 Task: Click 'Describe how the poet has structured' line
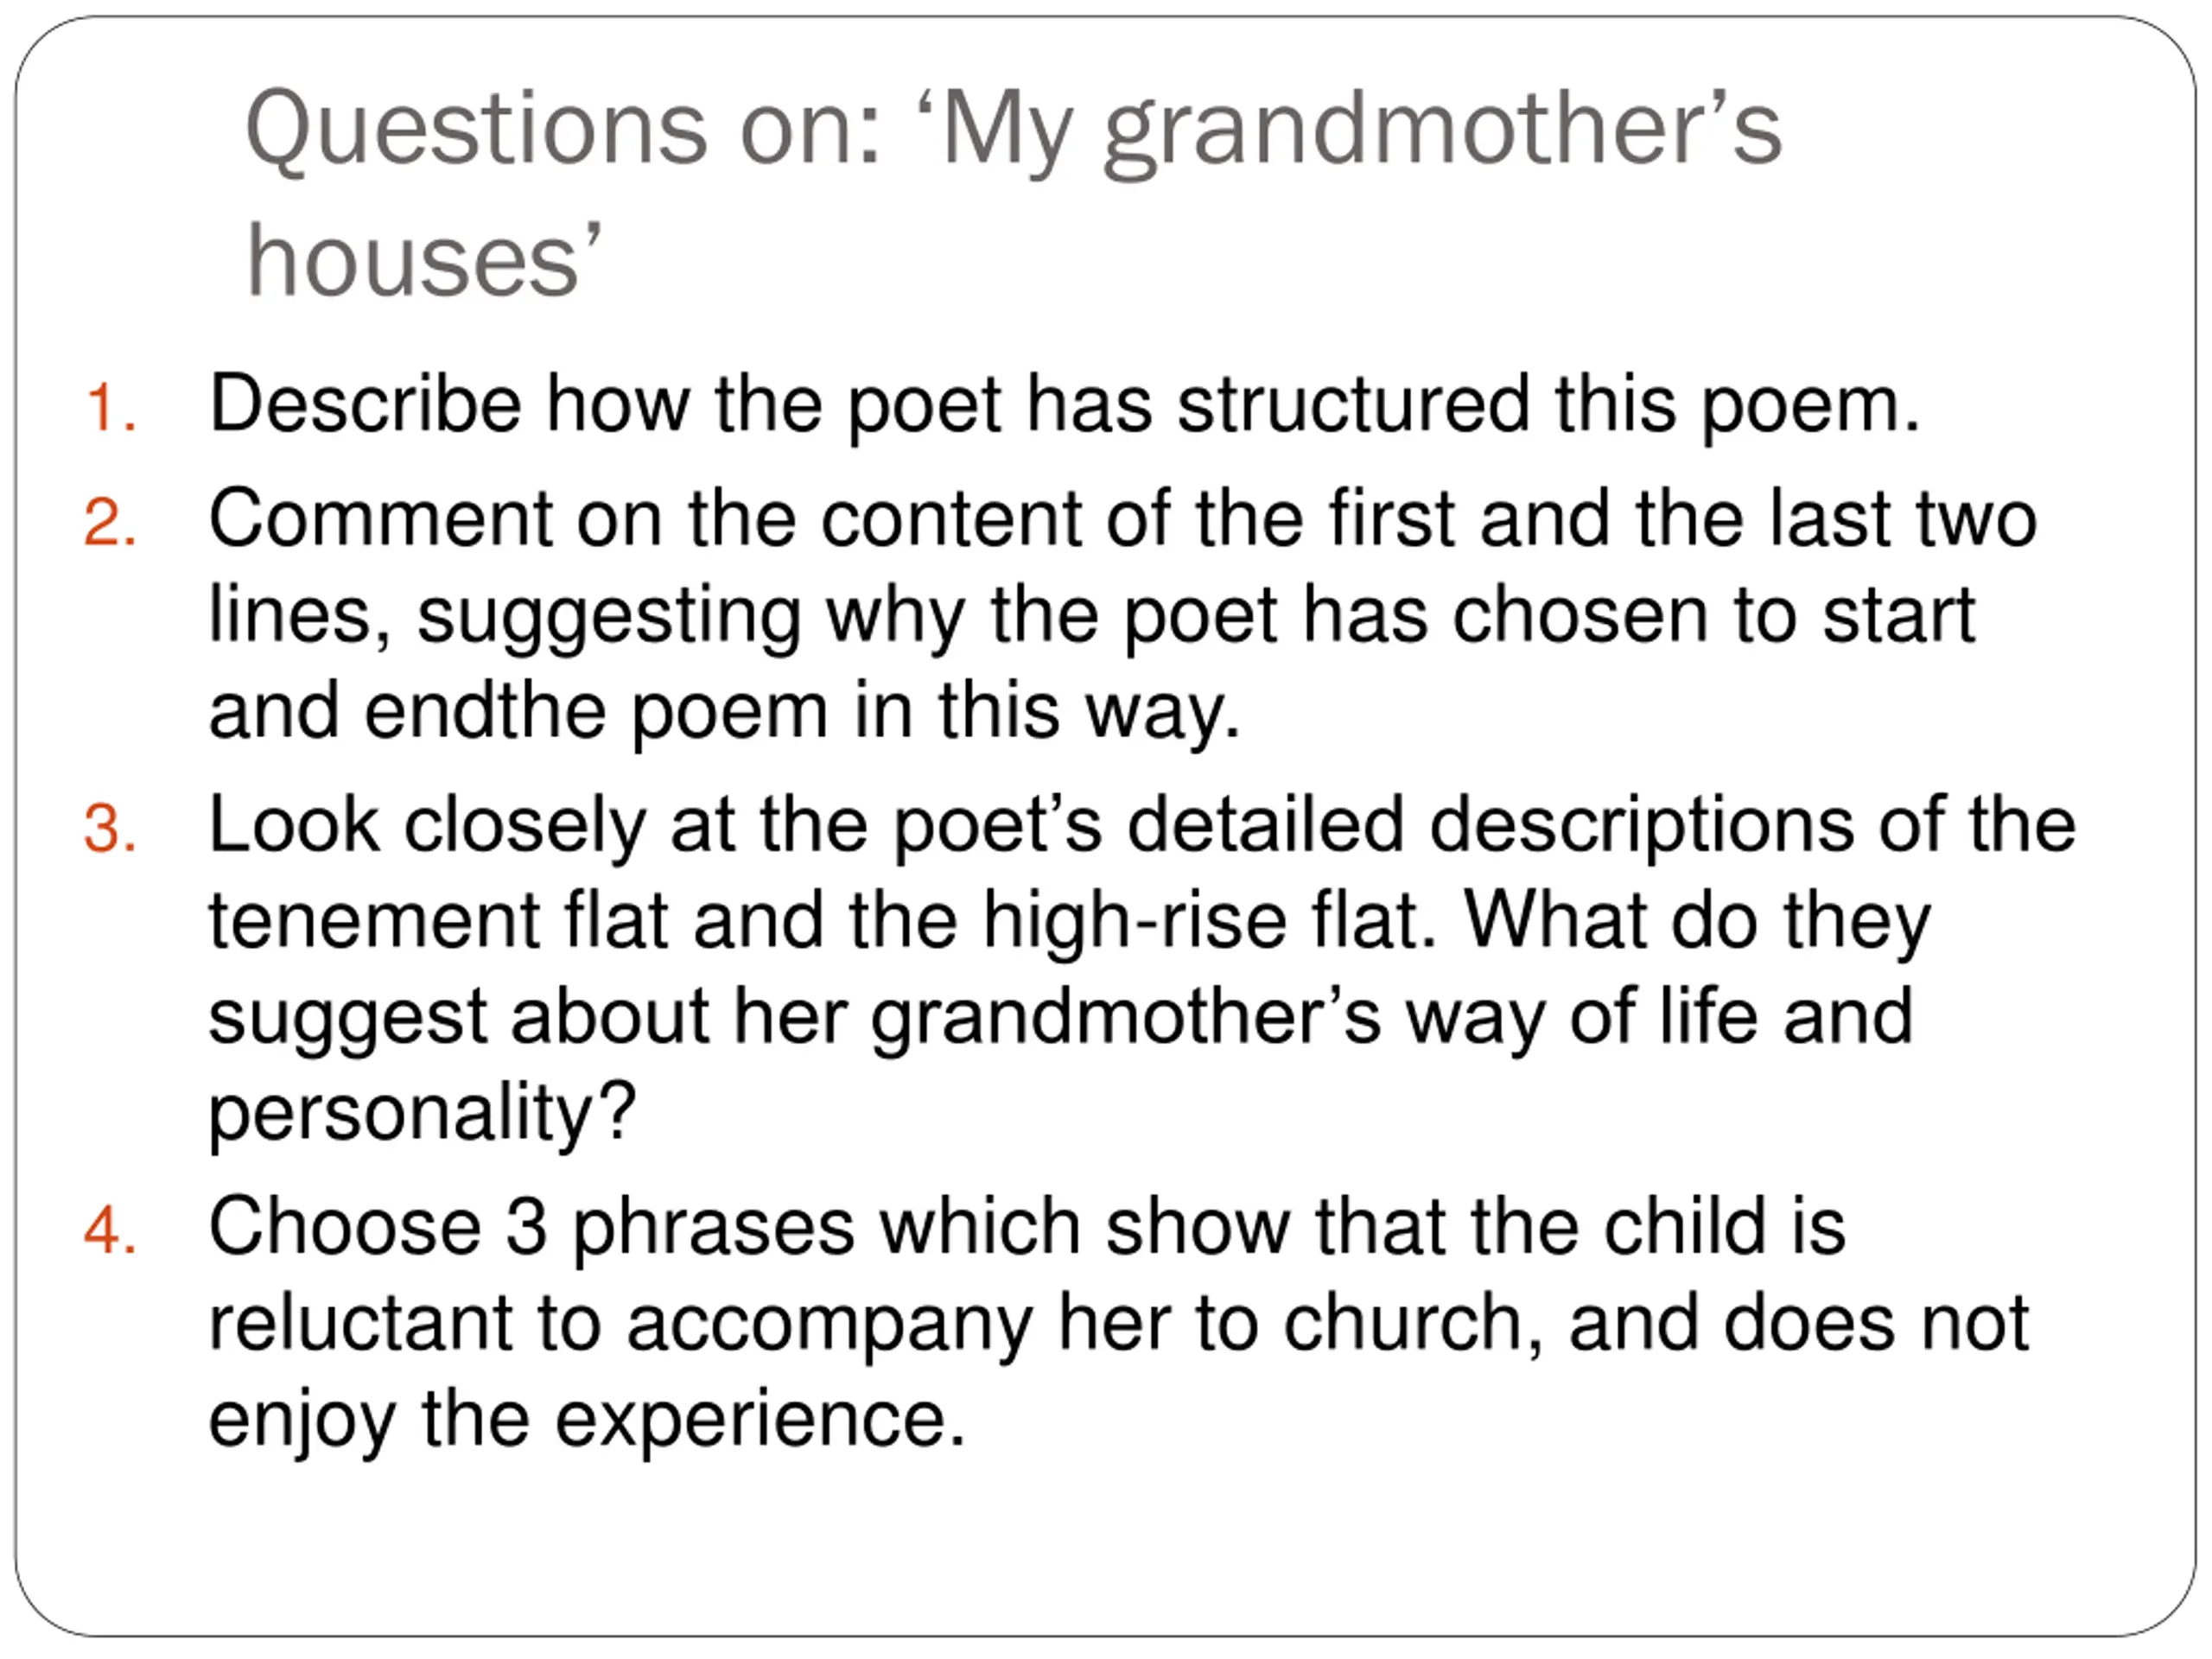[1064, 405]
